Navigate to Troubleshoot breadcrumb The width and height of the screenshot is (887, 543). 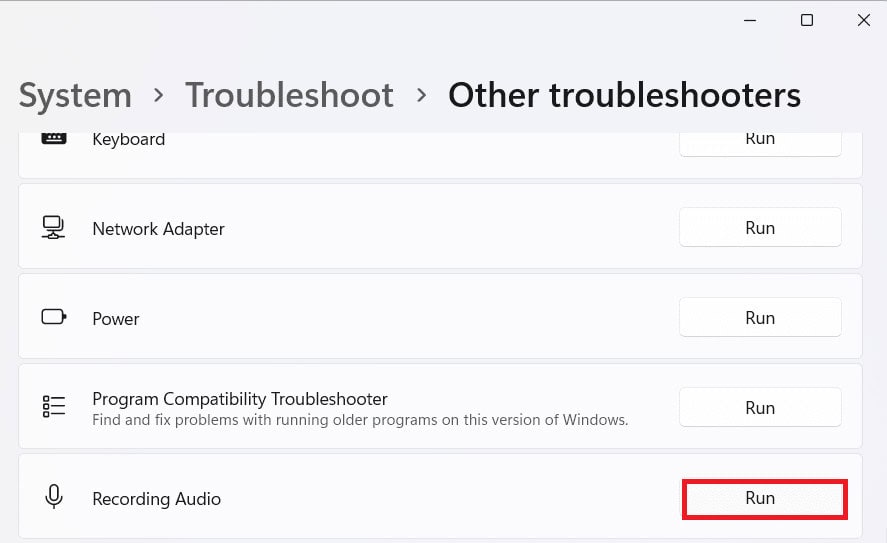pos(289,95)
